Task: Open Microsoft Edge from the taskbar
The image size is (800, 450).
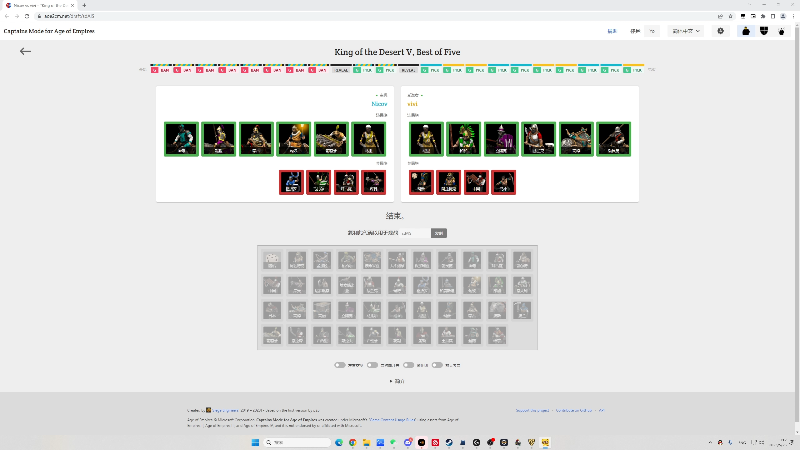Action: [339, 442]
